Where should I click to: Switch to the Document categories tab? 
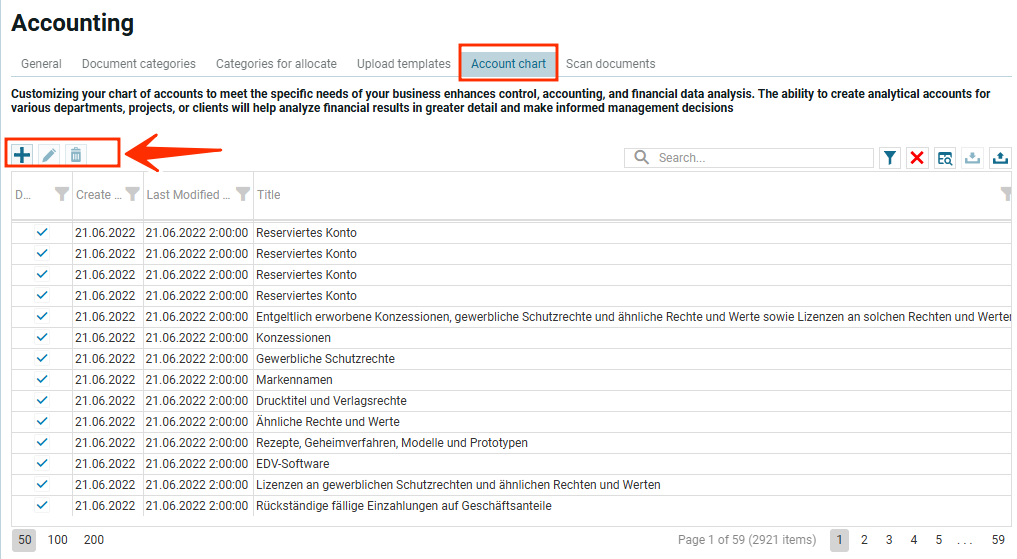point(139,64)
